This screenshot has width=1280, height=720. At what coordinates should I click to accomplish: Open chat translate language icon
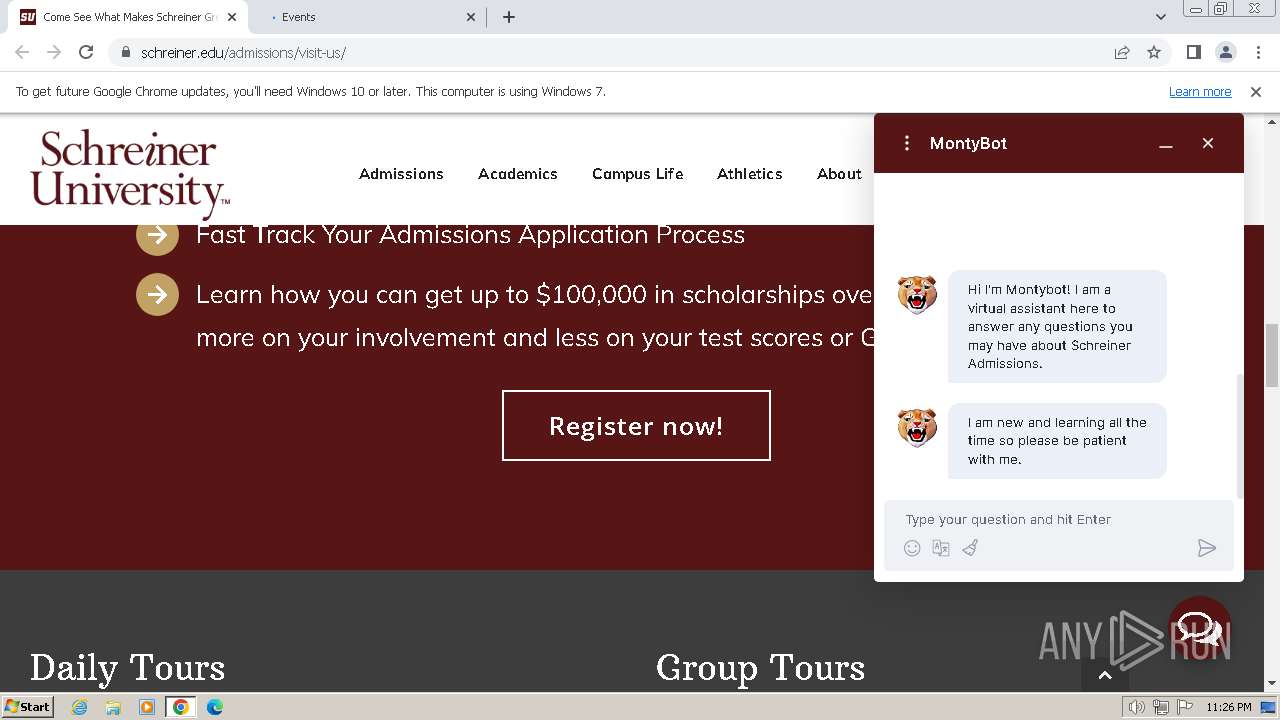click(x=941, y=548)
